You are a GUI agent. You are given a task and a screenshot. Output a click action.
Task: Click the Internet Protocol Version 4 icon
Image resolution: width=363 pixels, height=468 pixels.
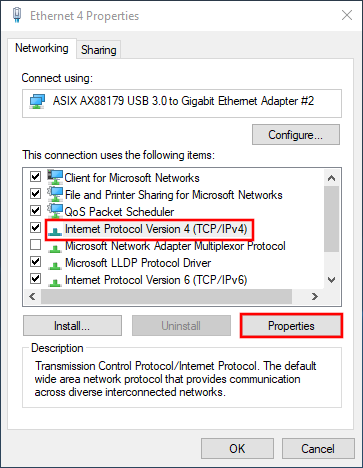coord(55,231)
